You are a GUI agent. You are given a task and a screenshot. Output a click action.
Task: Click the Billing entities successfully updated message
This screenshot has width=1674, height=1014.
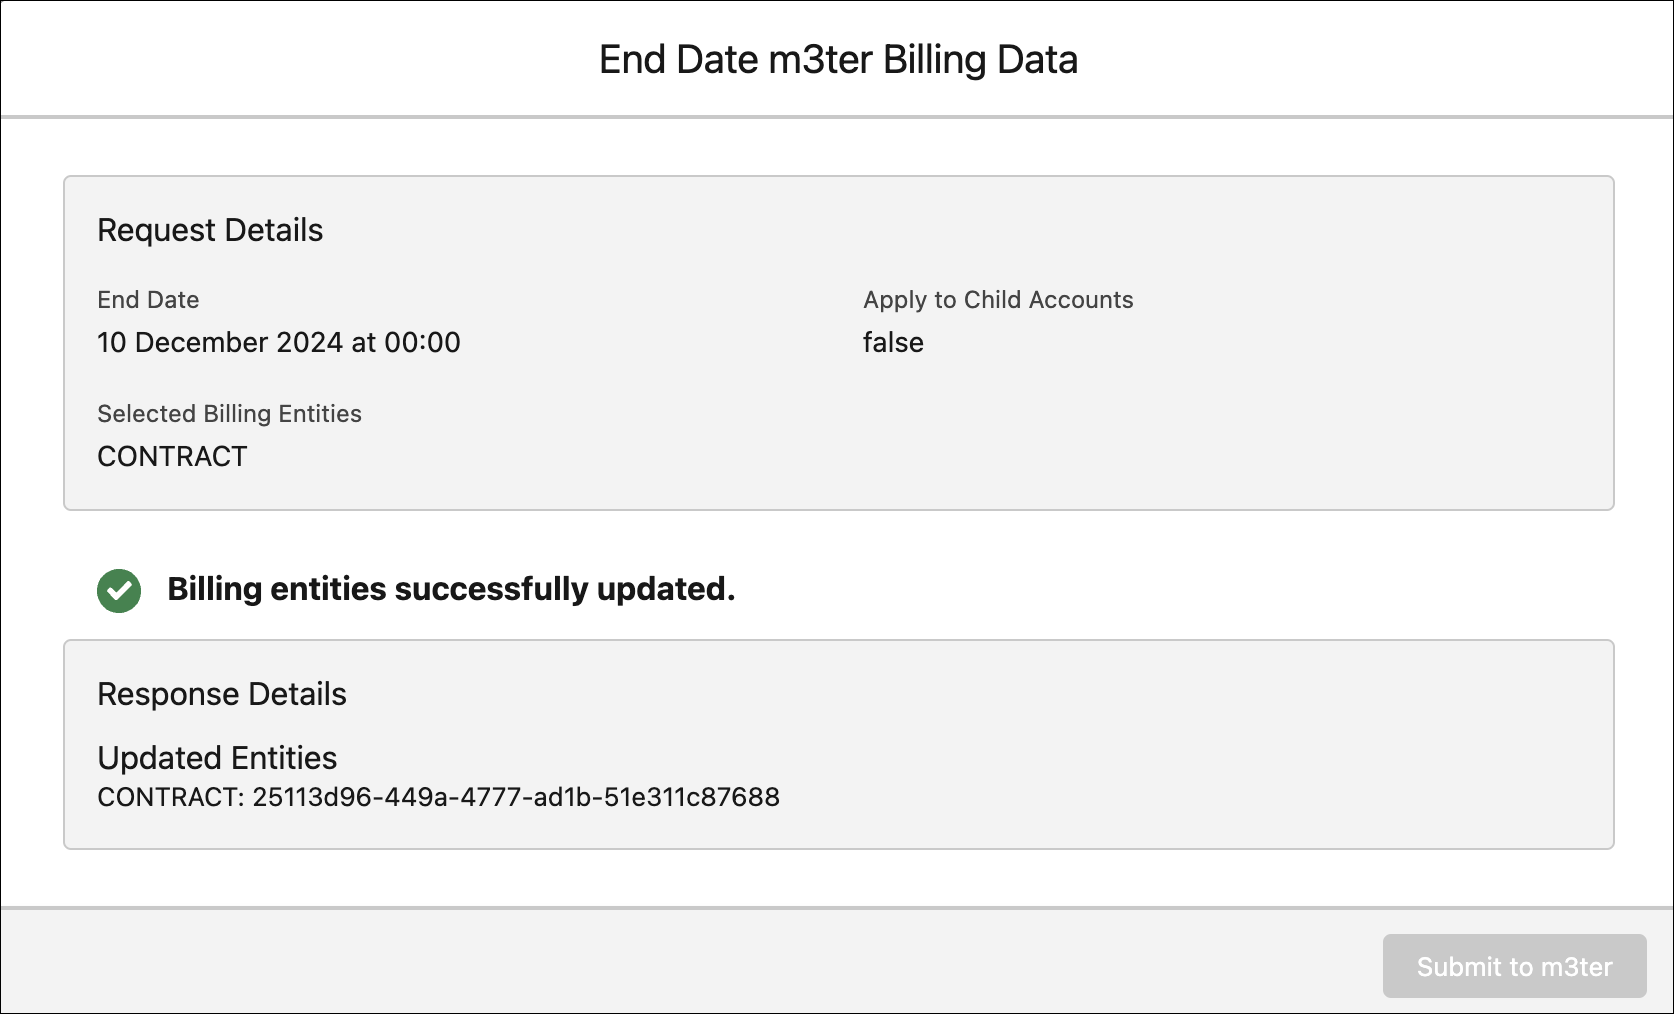(x=451, y=589)
